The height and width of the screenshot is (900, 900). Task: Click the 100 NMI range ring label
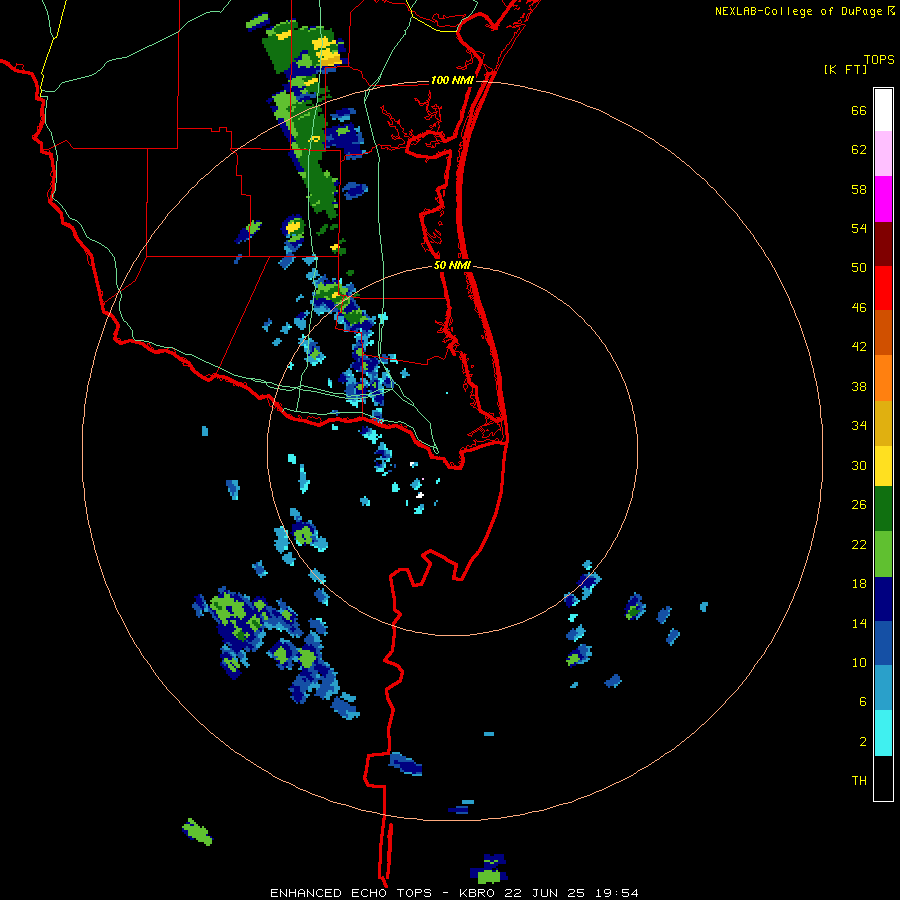452,80
